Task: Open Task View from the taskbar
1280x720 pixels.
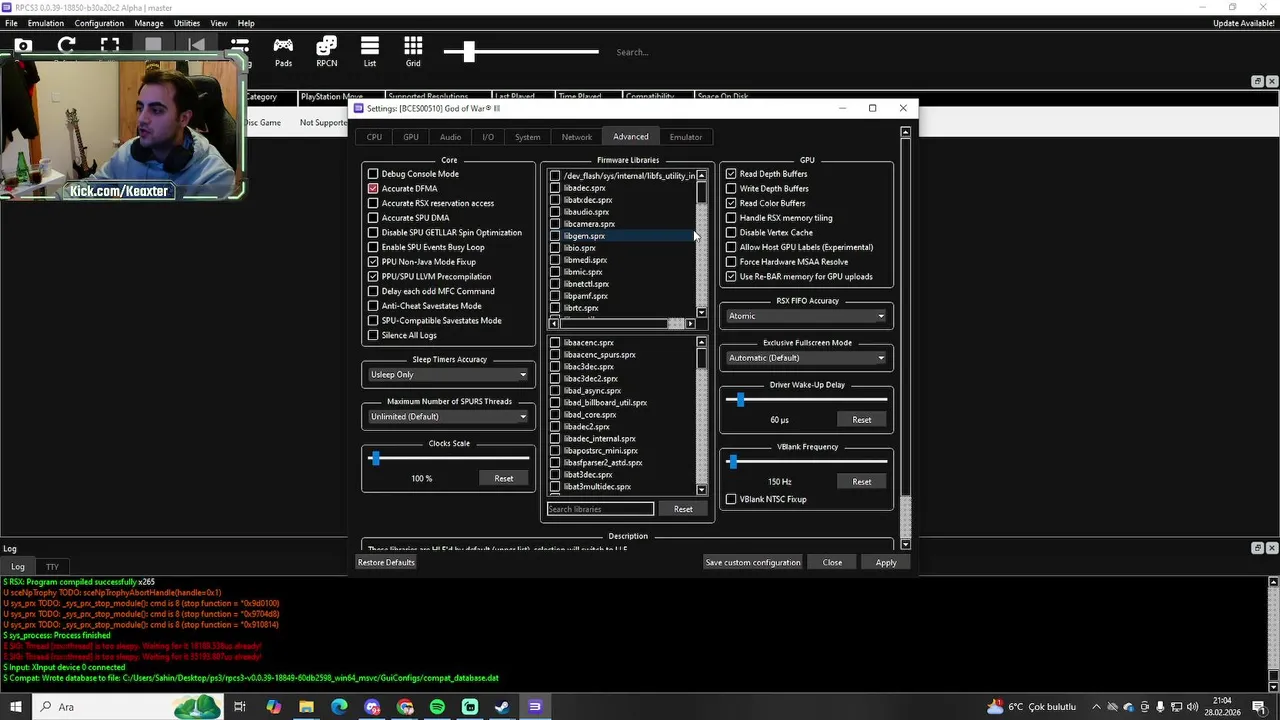Action: [240, 707]
